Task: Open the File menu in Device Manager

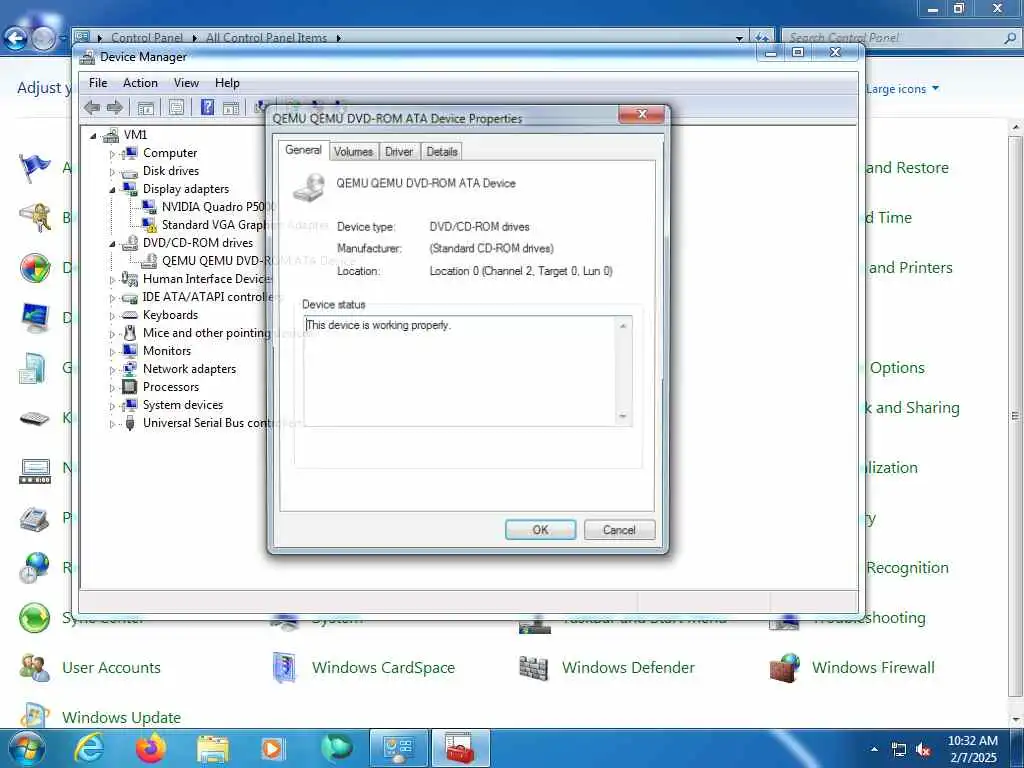Action: click(x=98, y=83)
